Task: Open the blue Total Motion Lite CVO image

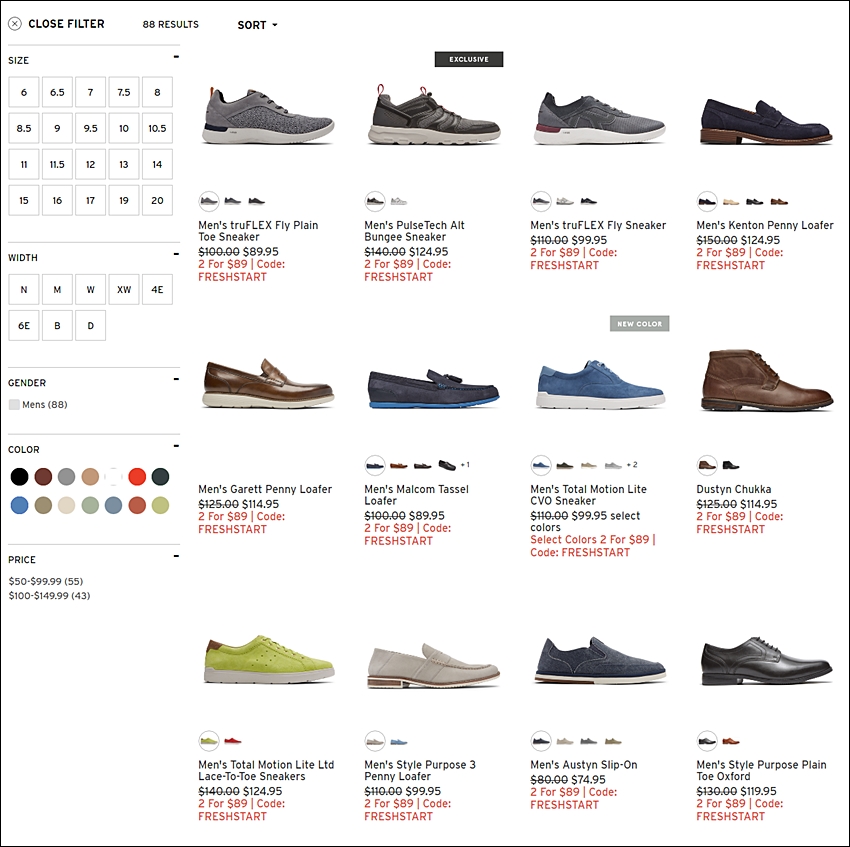Action: pyautogui.click(x=600, y=382)
